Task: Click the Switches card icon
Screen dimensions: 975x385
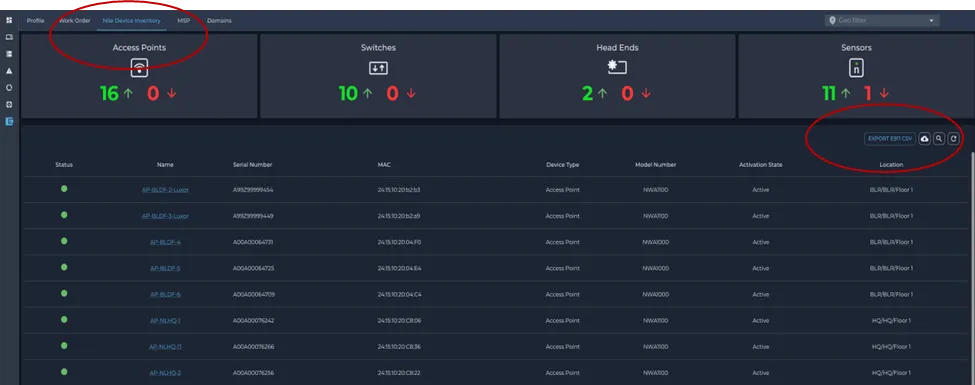Action: (378, 67)
